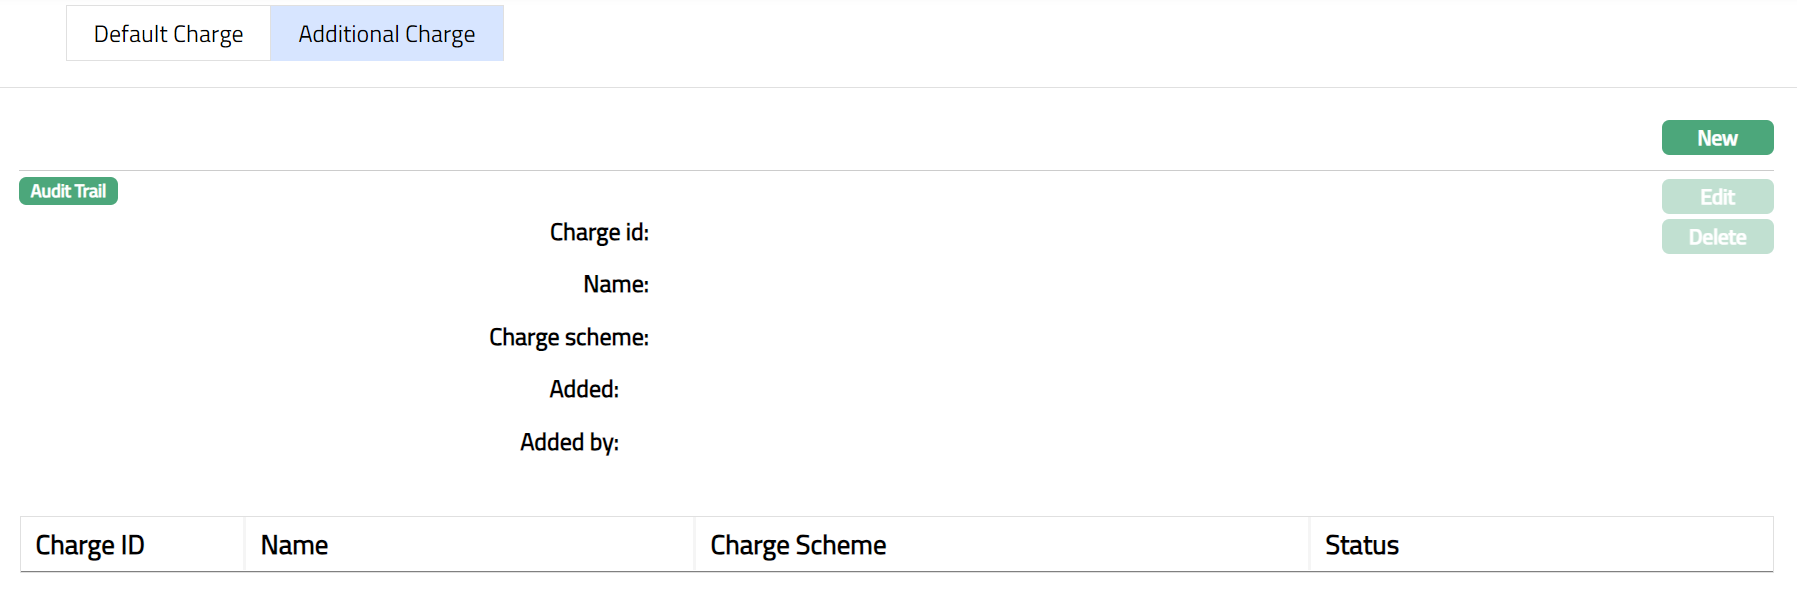Click the Name column header in table
This screenshot has width=1797, height=593.
[x=294, y=545]
